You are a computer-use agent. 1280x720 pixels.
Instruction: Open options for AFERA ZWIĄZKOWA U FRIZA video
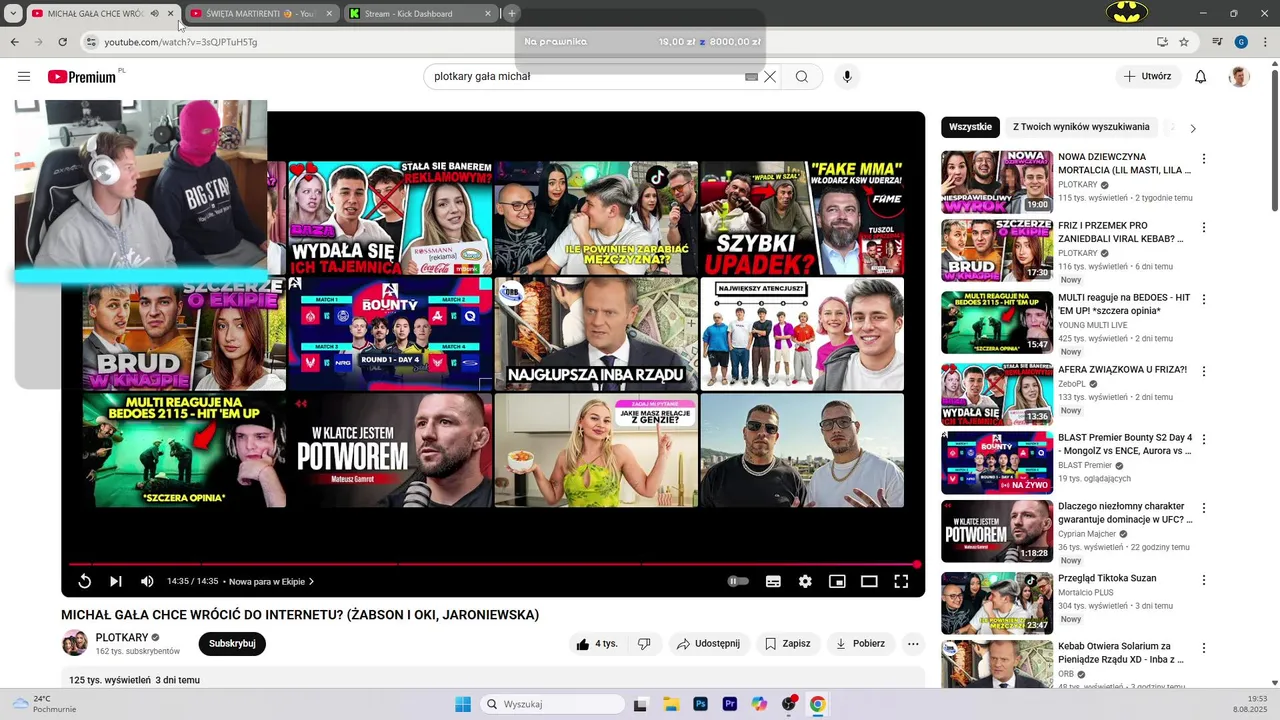(x=1204, y=371)
